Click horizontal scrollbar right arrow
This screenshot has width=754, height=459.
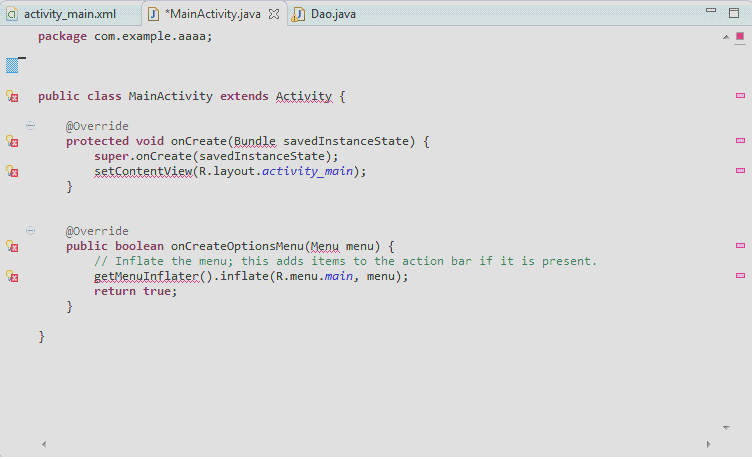[708, 444]
